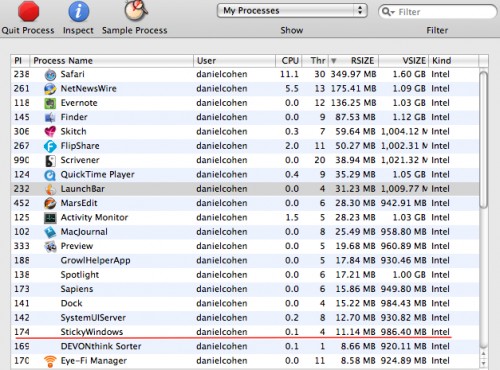The width and height of the screenshot is (500, 370).
Task: Sort by the VSIZE column header
Action: point(404,61)
